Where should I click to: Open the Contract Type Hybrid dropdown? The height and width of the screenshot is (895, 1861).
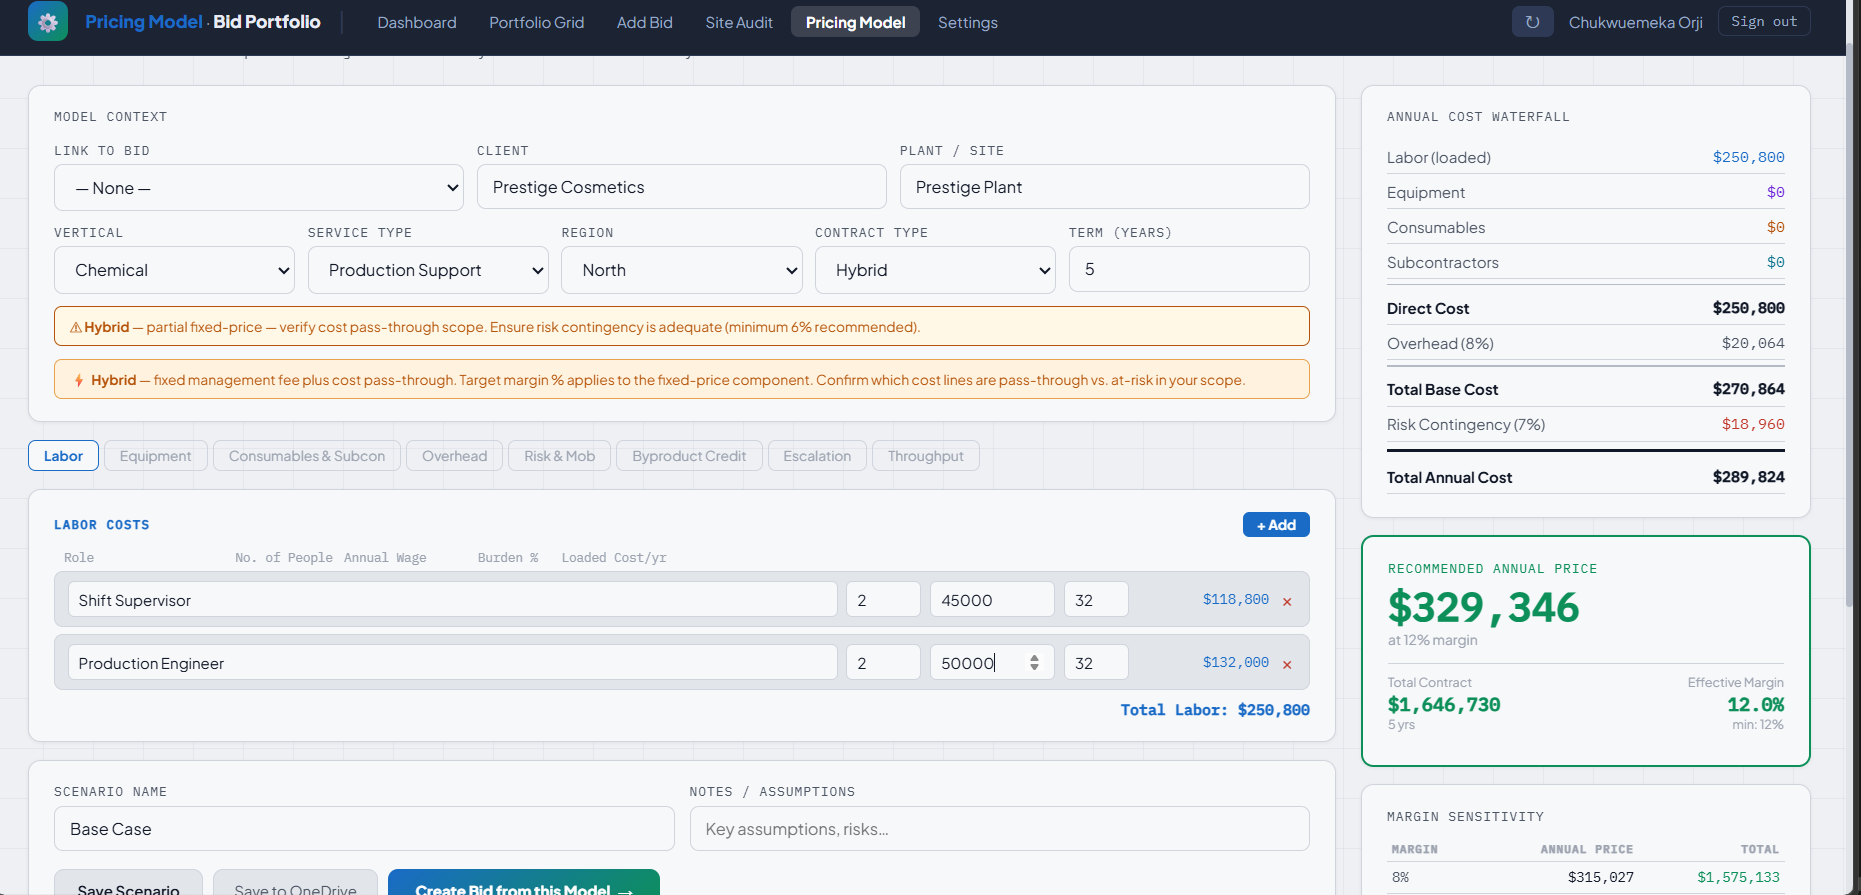click(x=934, y=270)
